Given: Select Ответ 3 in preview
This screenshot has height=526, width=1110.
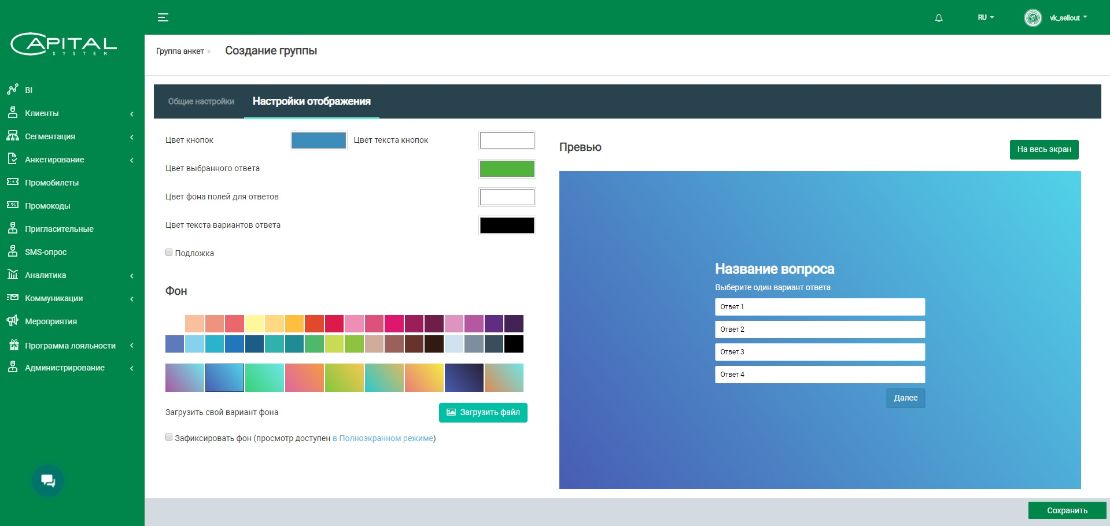Looking at the screenshot, I should click(820, 352).
